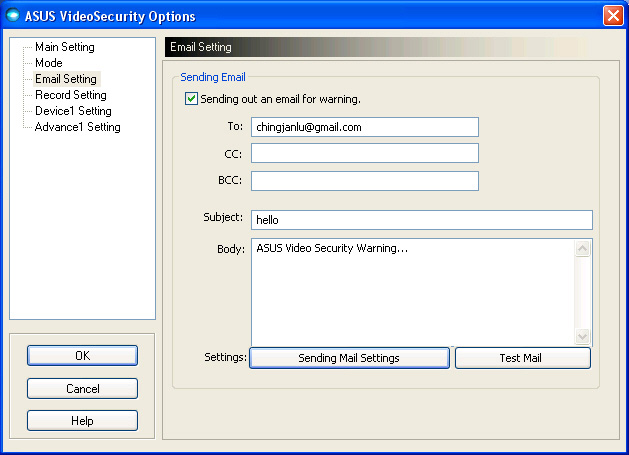Focus the CC input field
629x455 pixels.
coord(365,153)
